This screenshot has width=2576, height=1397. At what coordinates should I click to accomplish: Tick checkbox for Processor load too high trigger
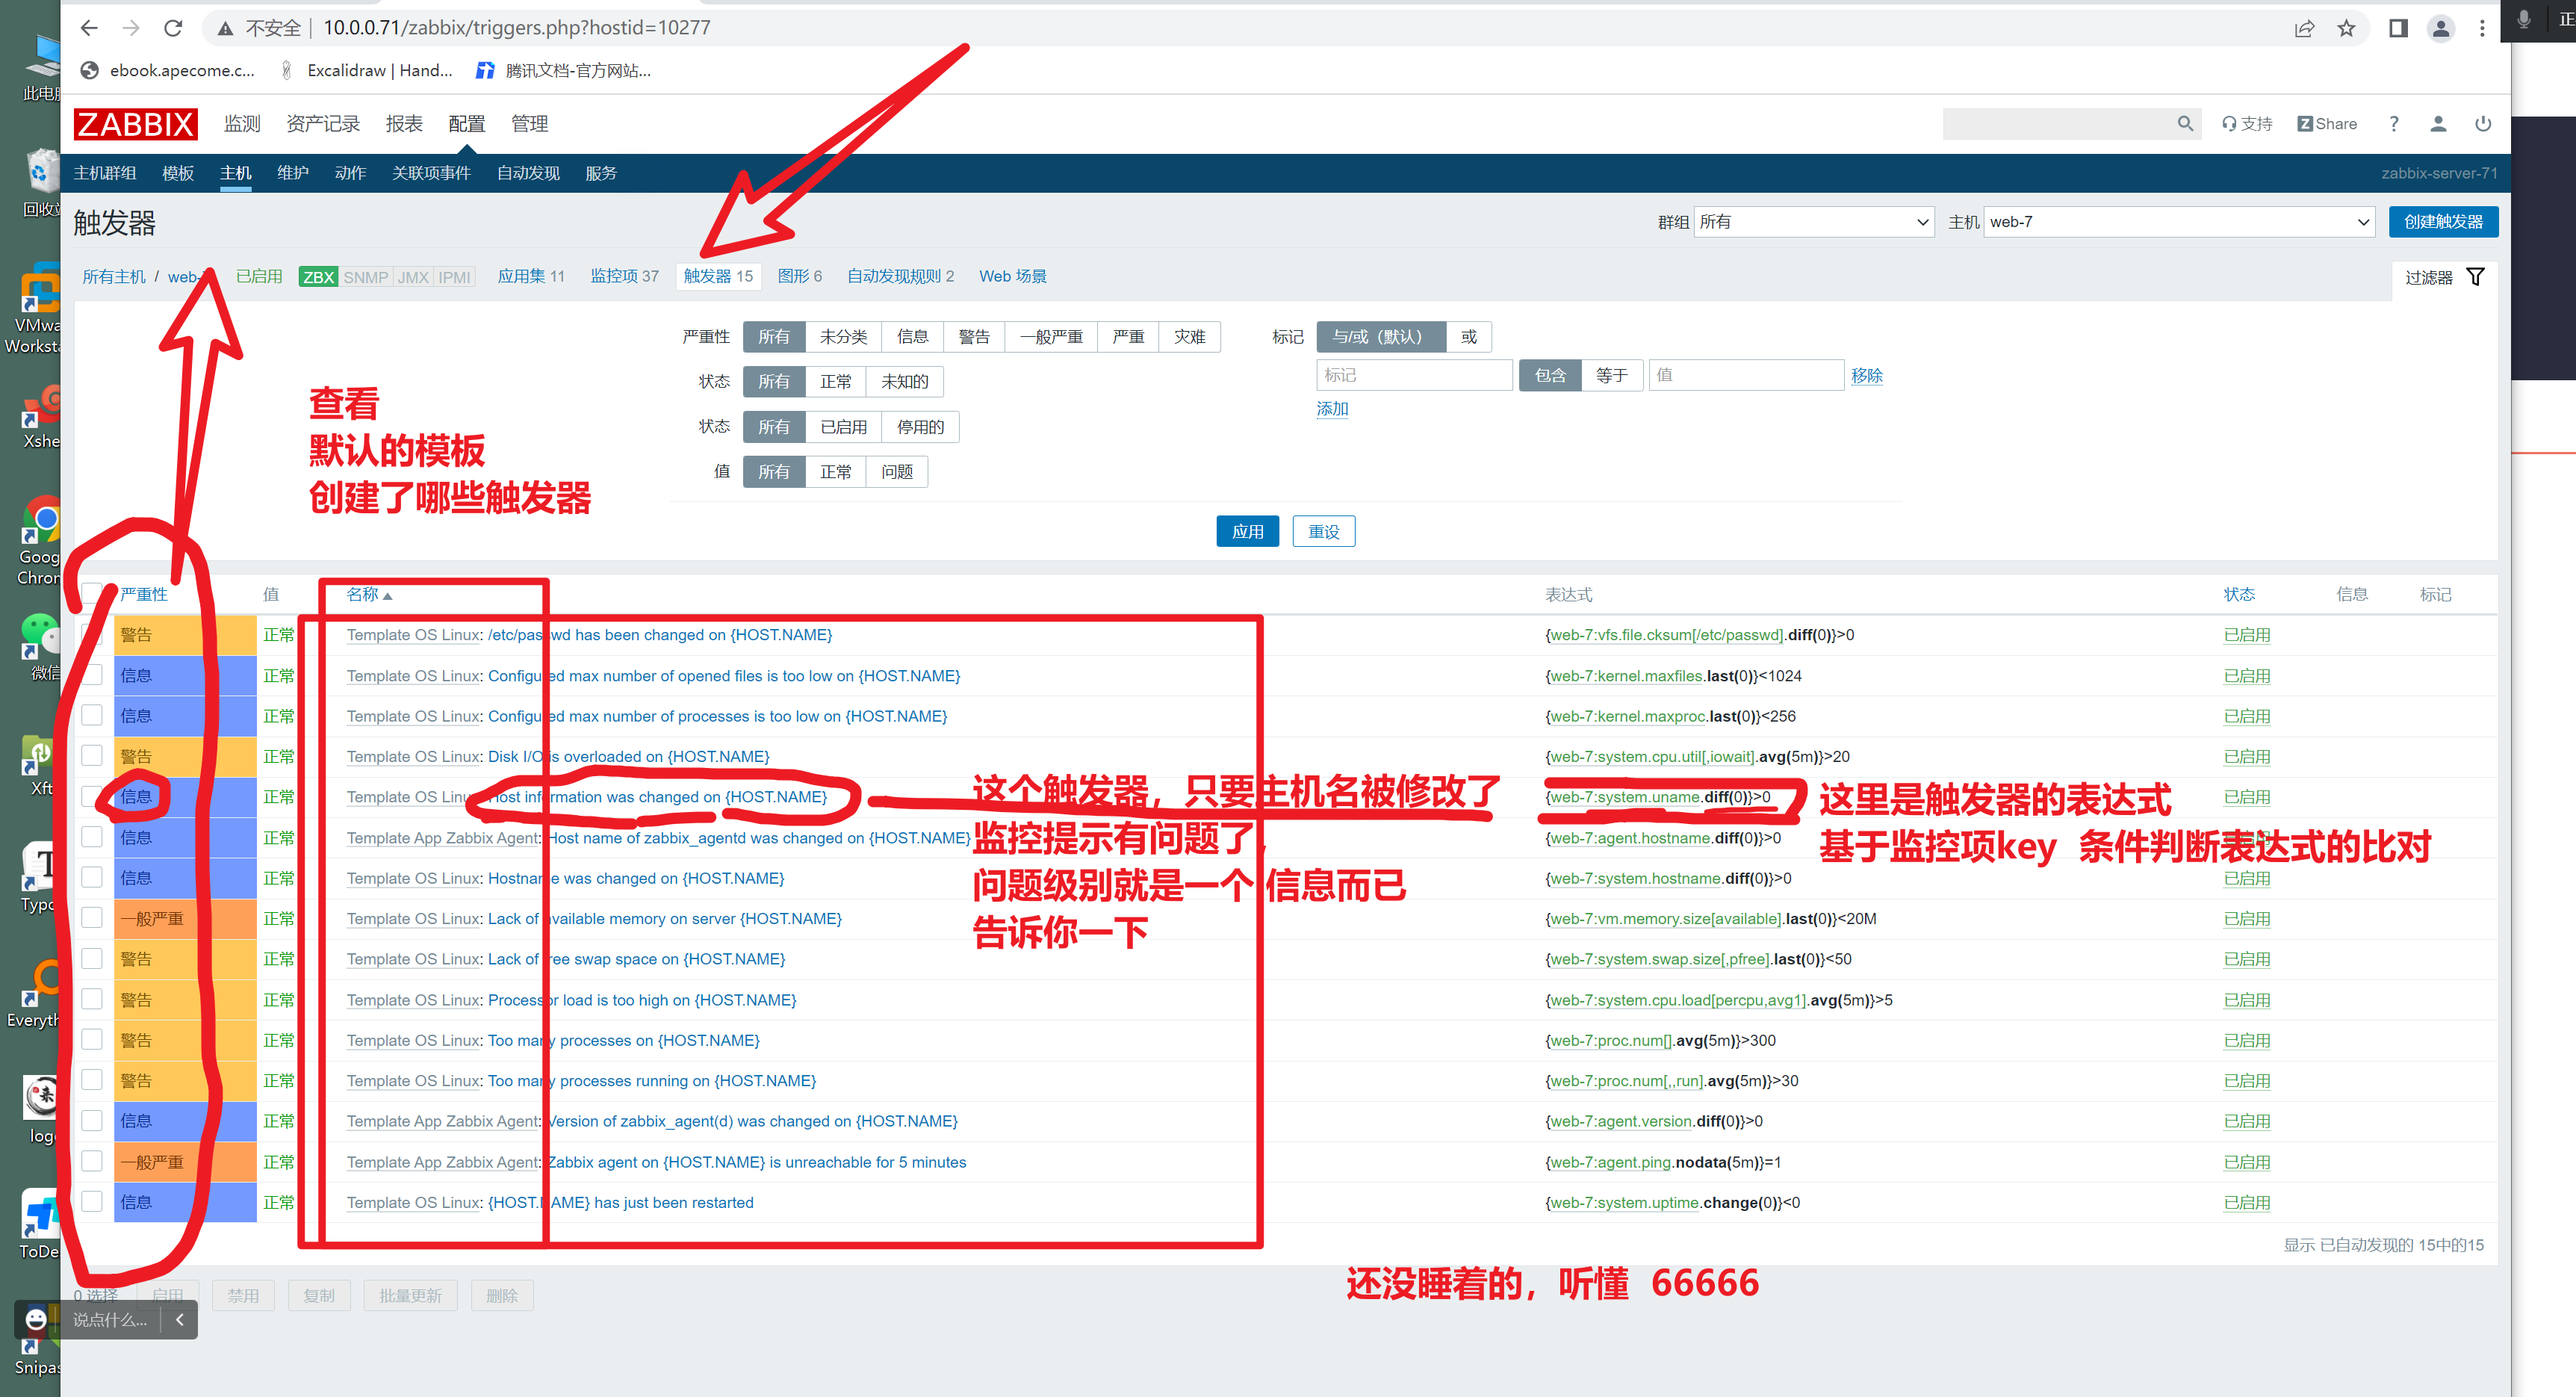(x=92, y=998)
